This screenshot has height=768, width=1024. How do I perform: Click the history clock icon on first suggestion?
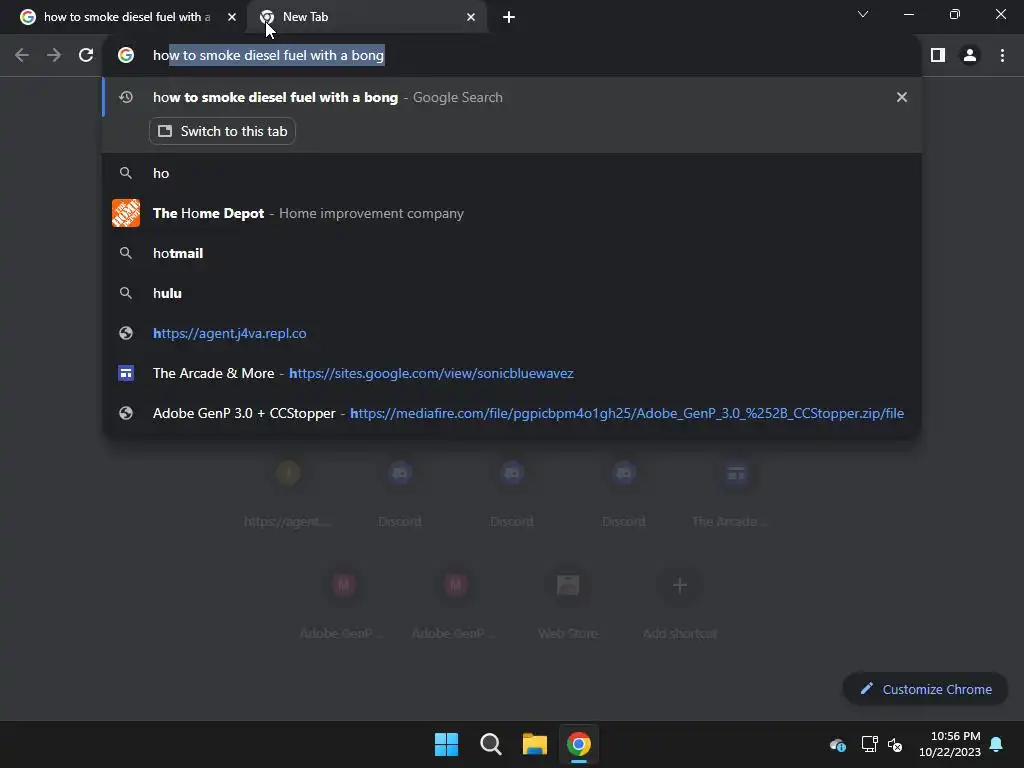(x=126, y=97)
